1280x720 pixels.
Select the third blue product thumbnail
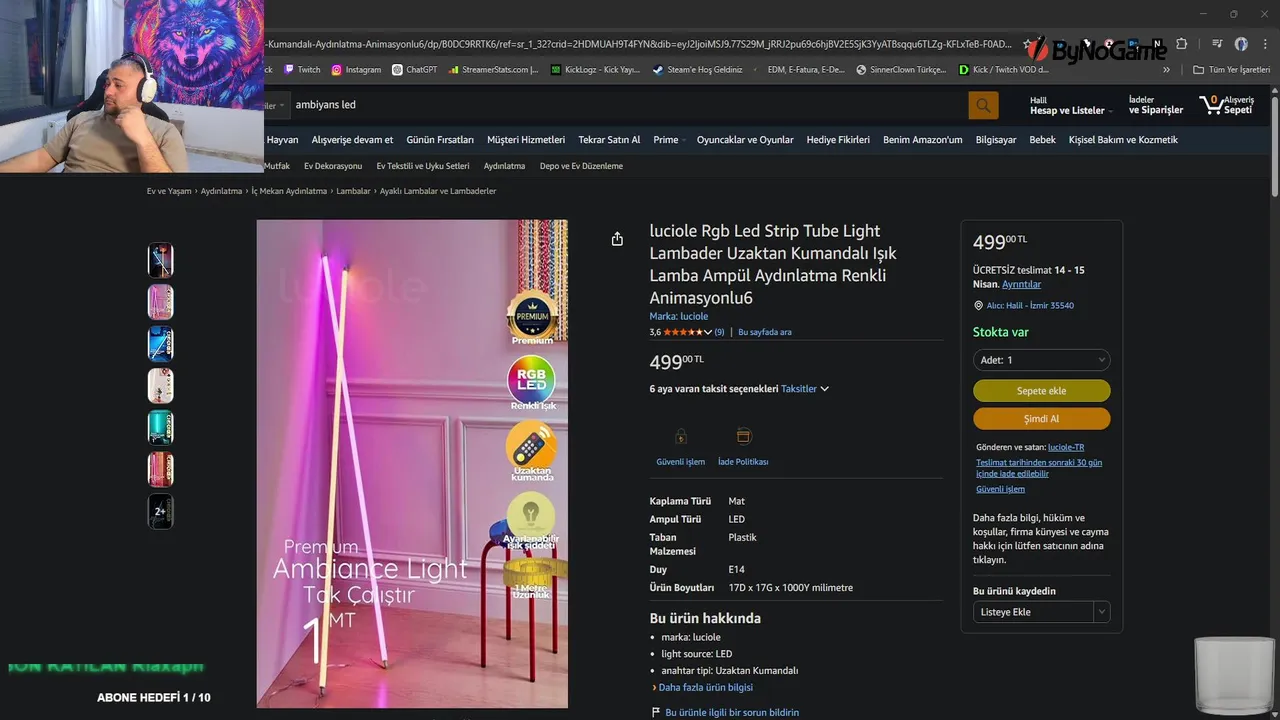click(x=160, y=344)
